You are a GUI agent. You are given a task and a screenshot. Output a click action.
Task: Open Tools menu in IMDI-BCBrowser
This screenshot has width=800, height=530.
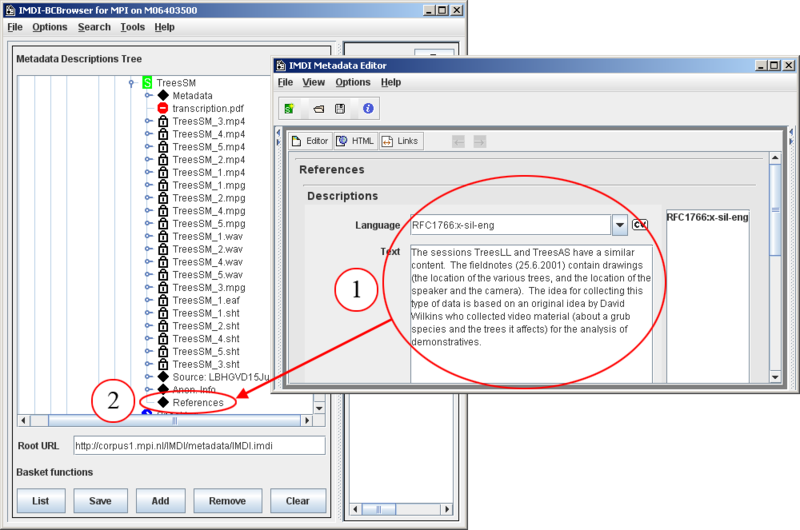click(132, 27)
